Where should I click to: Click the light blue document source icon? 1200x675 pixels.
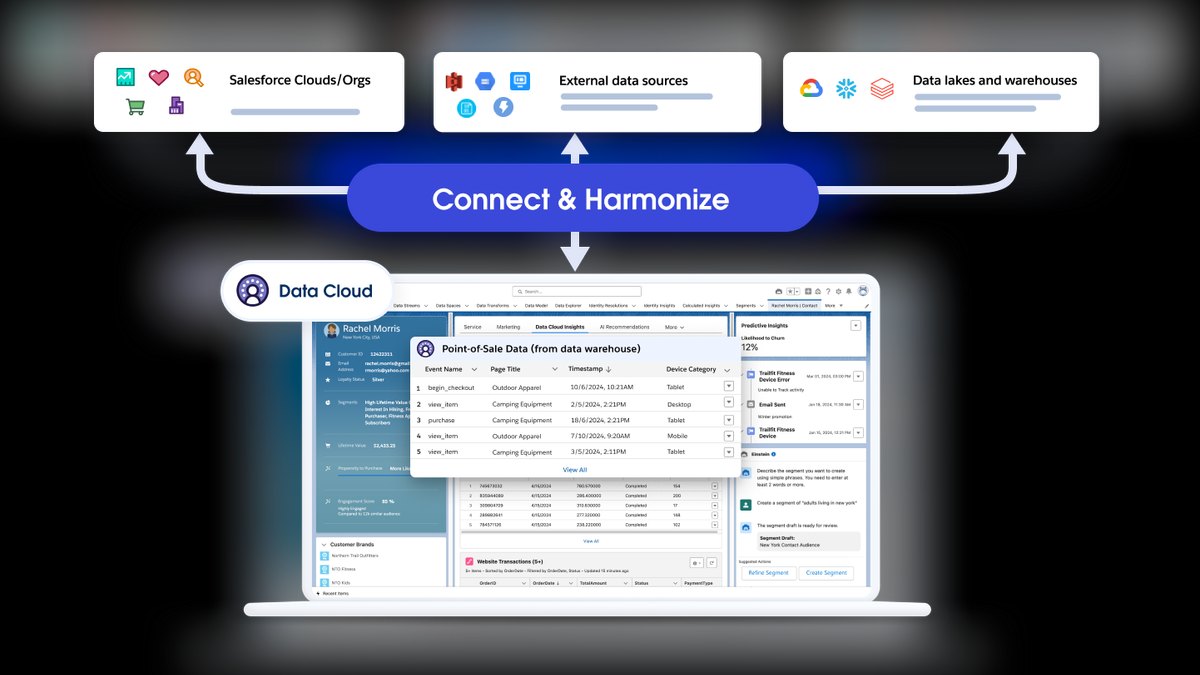tap(466, 108)
